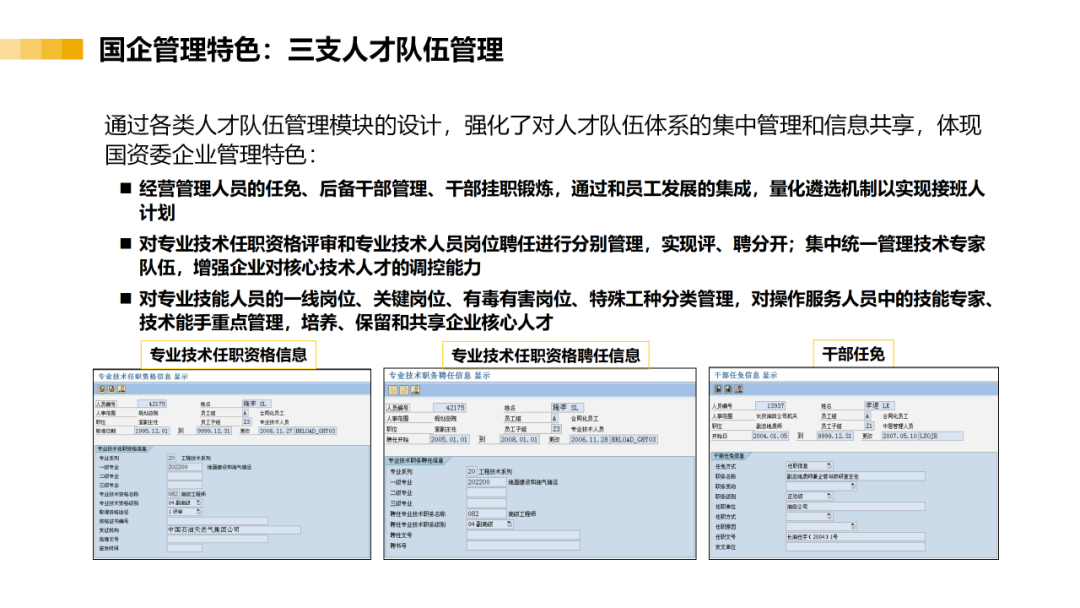The width and height of the screenshot is (1080, 608).
Task: Click the start date field 1995.12.01
Action: (x=152, y=431)
